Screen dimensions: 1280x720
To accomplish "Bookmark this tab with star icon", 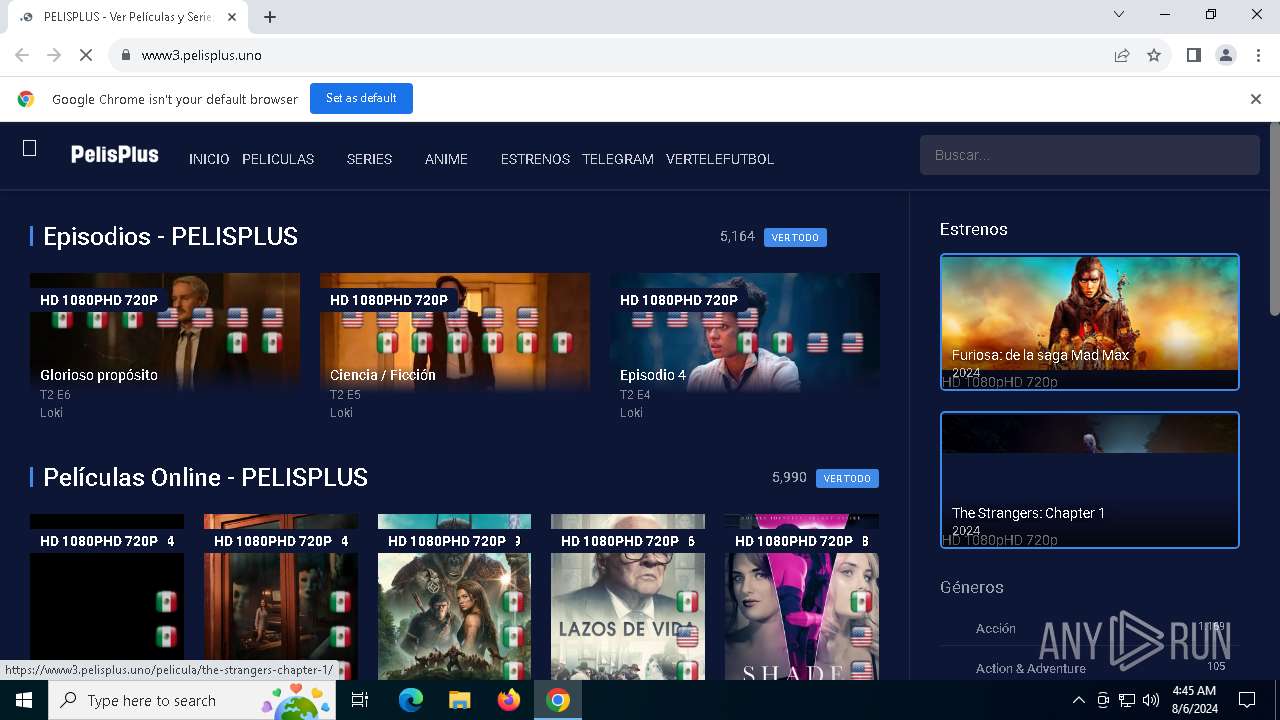I will [x=1154, y=55].
